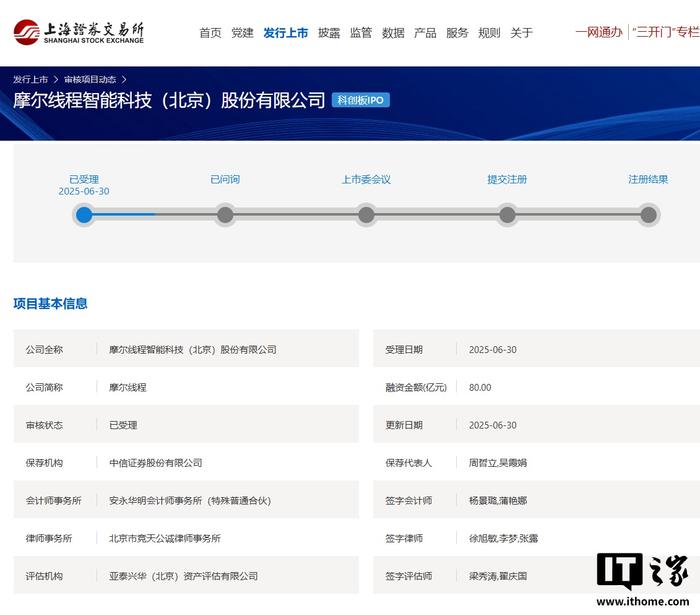Viewport: 700px width, 615px height.
Task: Click the 2025-06-30 date under 已受理
Action: [84, 191]
